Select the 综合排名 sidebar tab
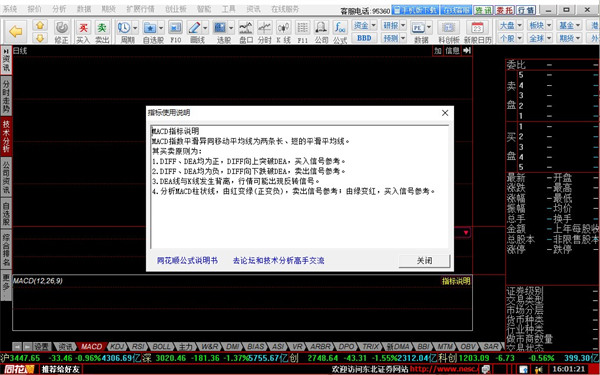The height and width of the screenshot is (375, 600). [x=6, y=248]
